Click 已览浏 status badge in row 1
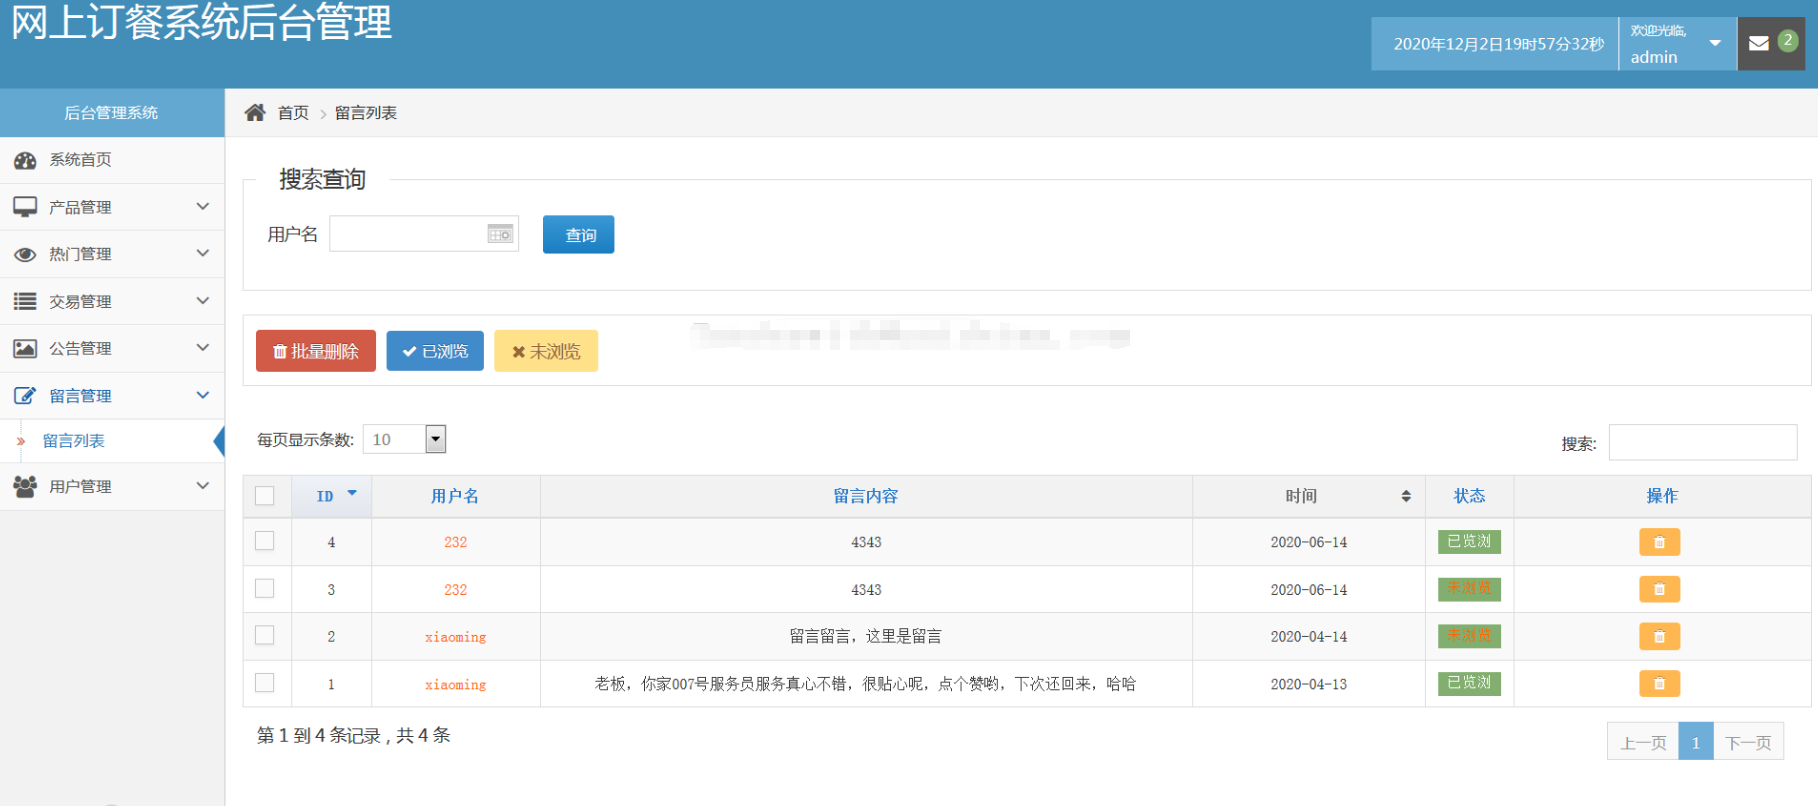1818x806 pixels. pos(1469,683)
